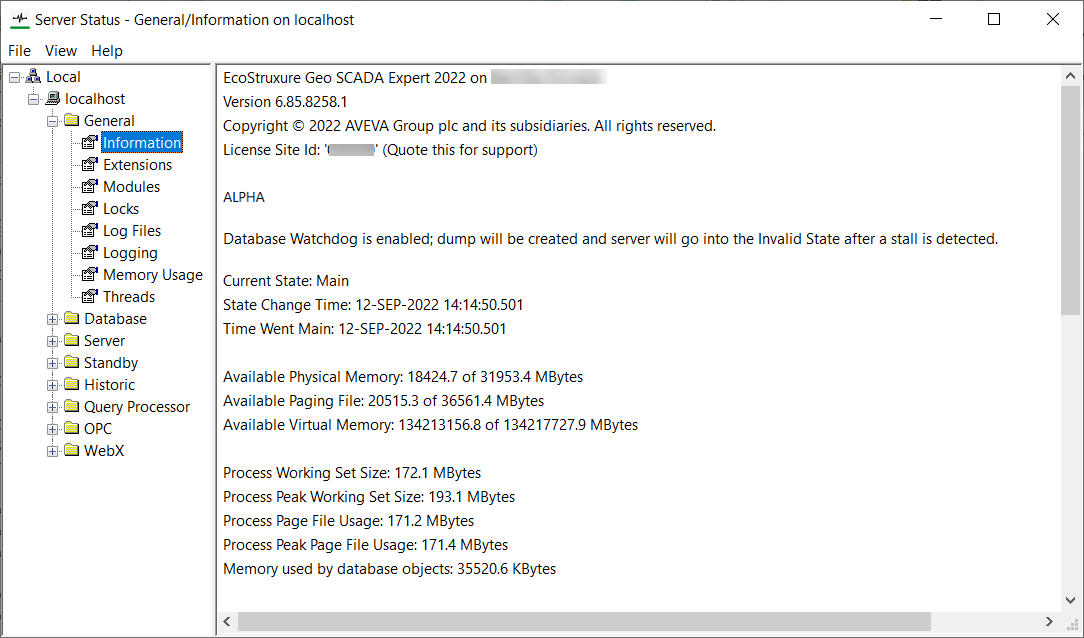Click the Modules page icon
The image size is (1084, 638).
(90, 187)
